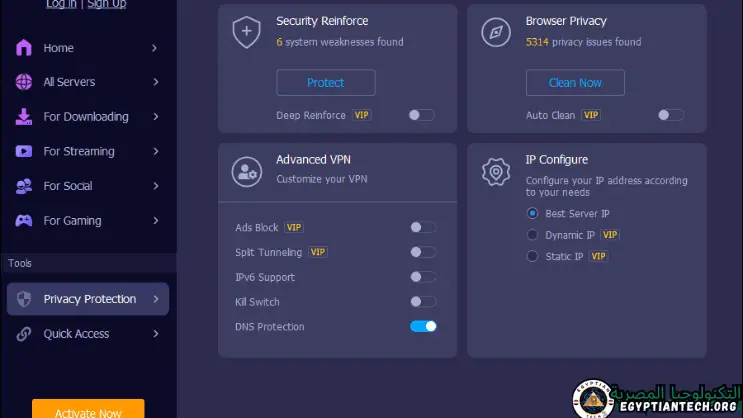Click the IPv6 Support label
743x418 pixels.
click(265, 277)
